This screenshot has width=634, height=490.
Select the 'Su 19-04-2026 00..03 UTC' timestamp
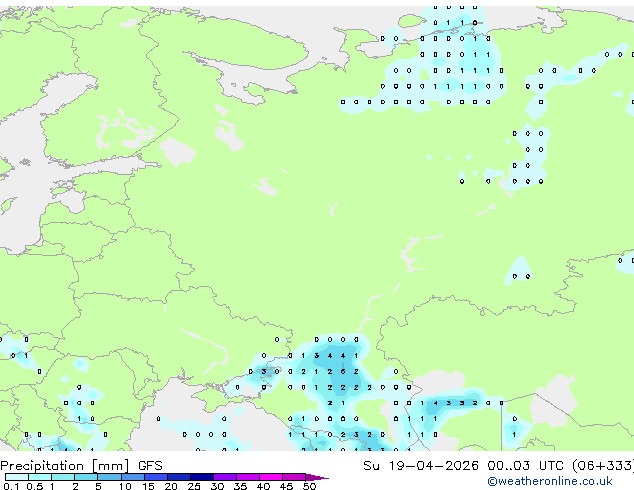pos(463,466)
